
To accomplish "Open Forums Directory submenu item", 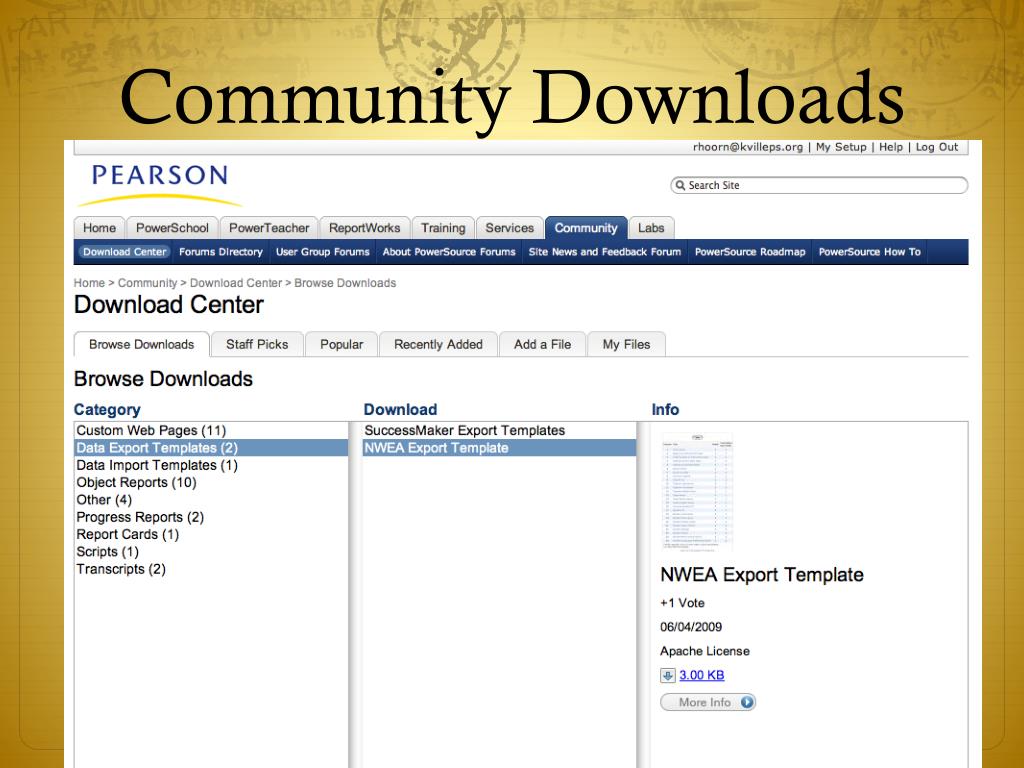I will (x=221, y=252).
